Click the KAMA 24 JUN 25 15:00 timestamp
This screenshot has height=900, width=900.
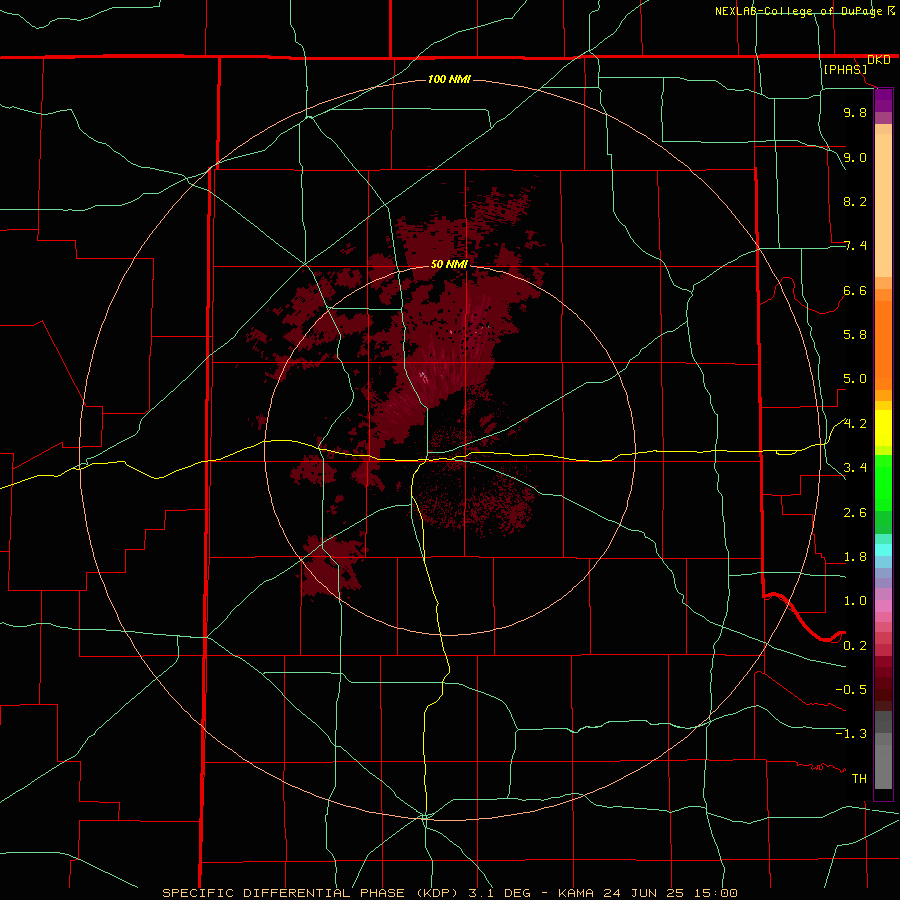coord(647,893)
